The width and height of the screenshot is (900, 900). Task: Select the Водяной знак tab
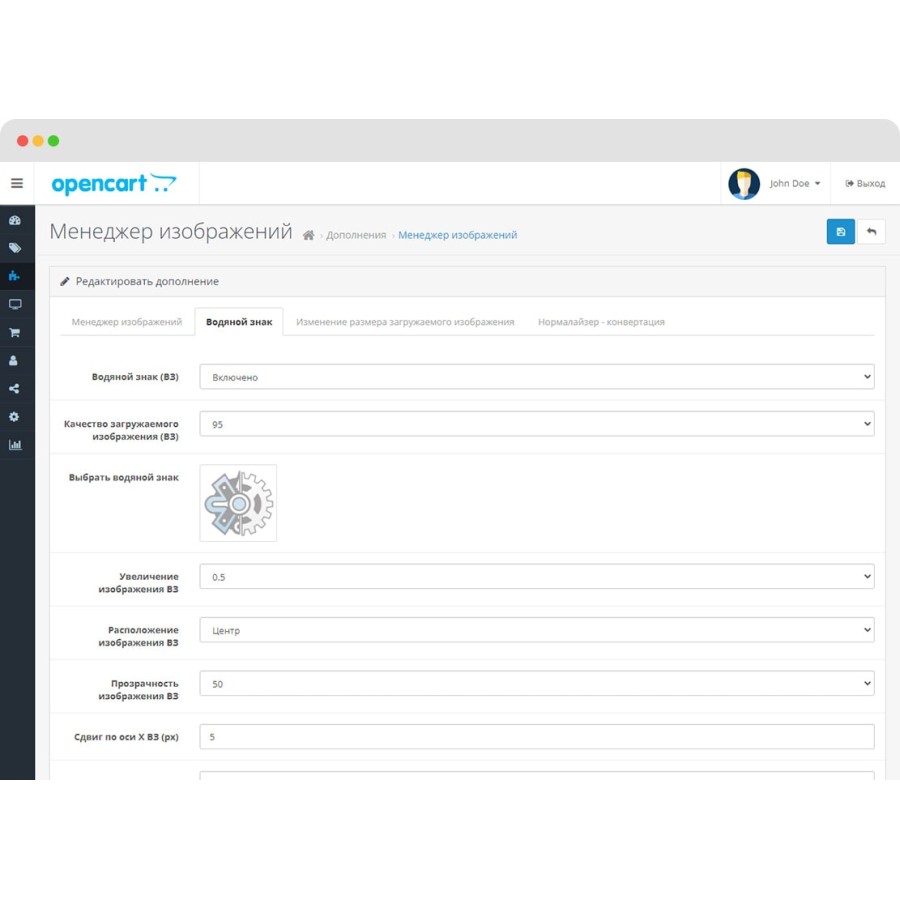[239, 322]
